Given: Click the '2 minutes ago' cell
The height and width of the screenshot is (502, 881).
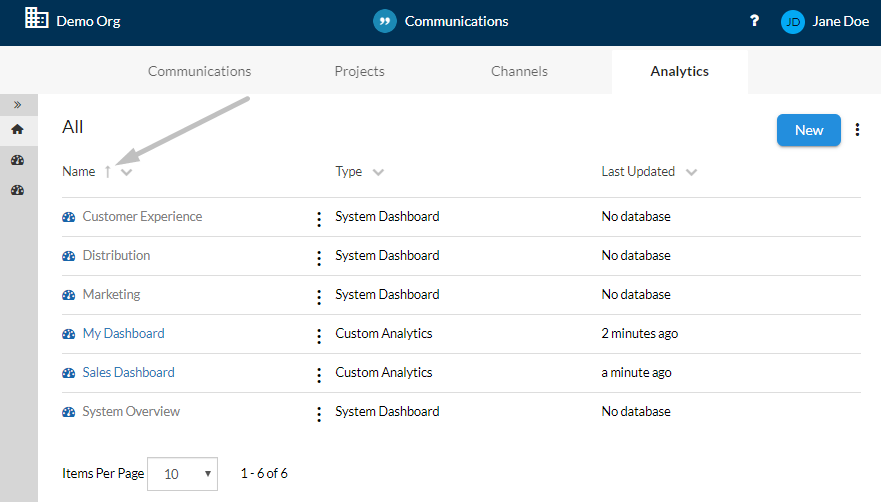Looking at the screenshot, I should click(x=639, y=333).
